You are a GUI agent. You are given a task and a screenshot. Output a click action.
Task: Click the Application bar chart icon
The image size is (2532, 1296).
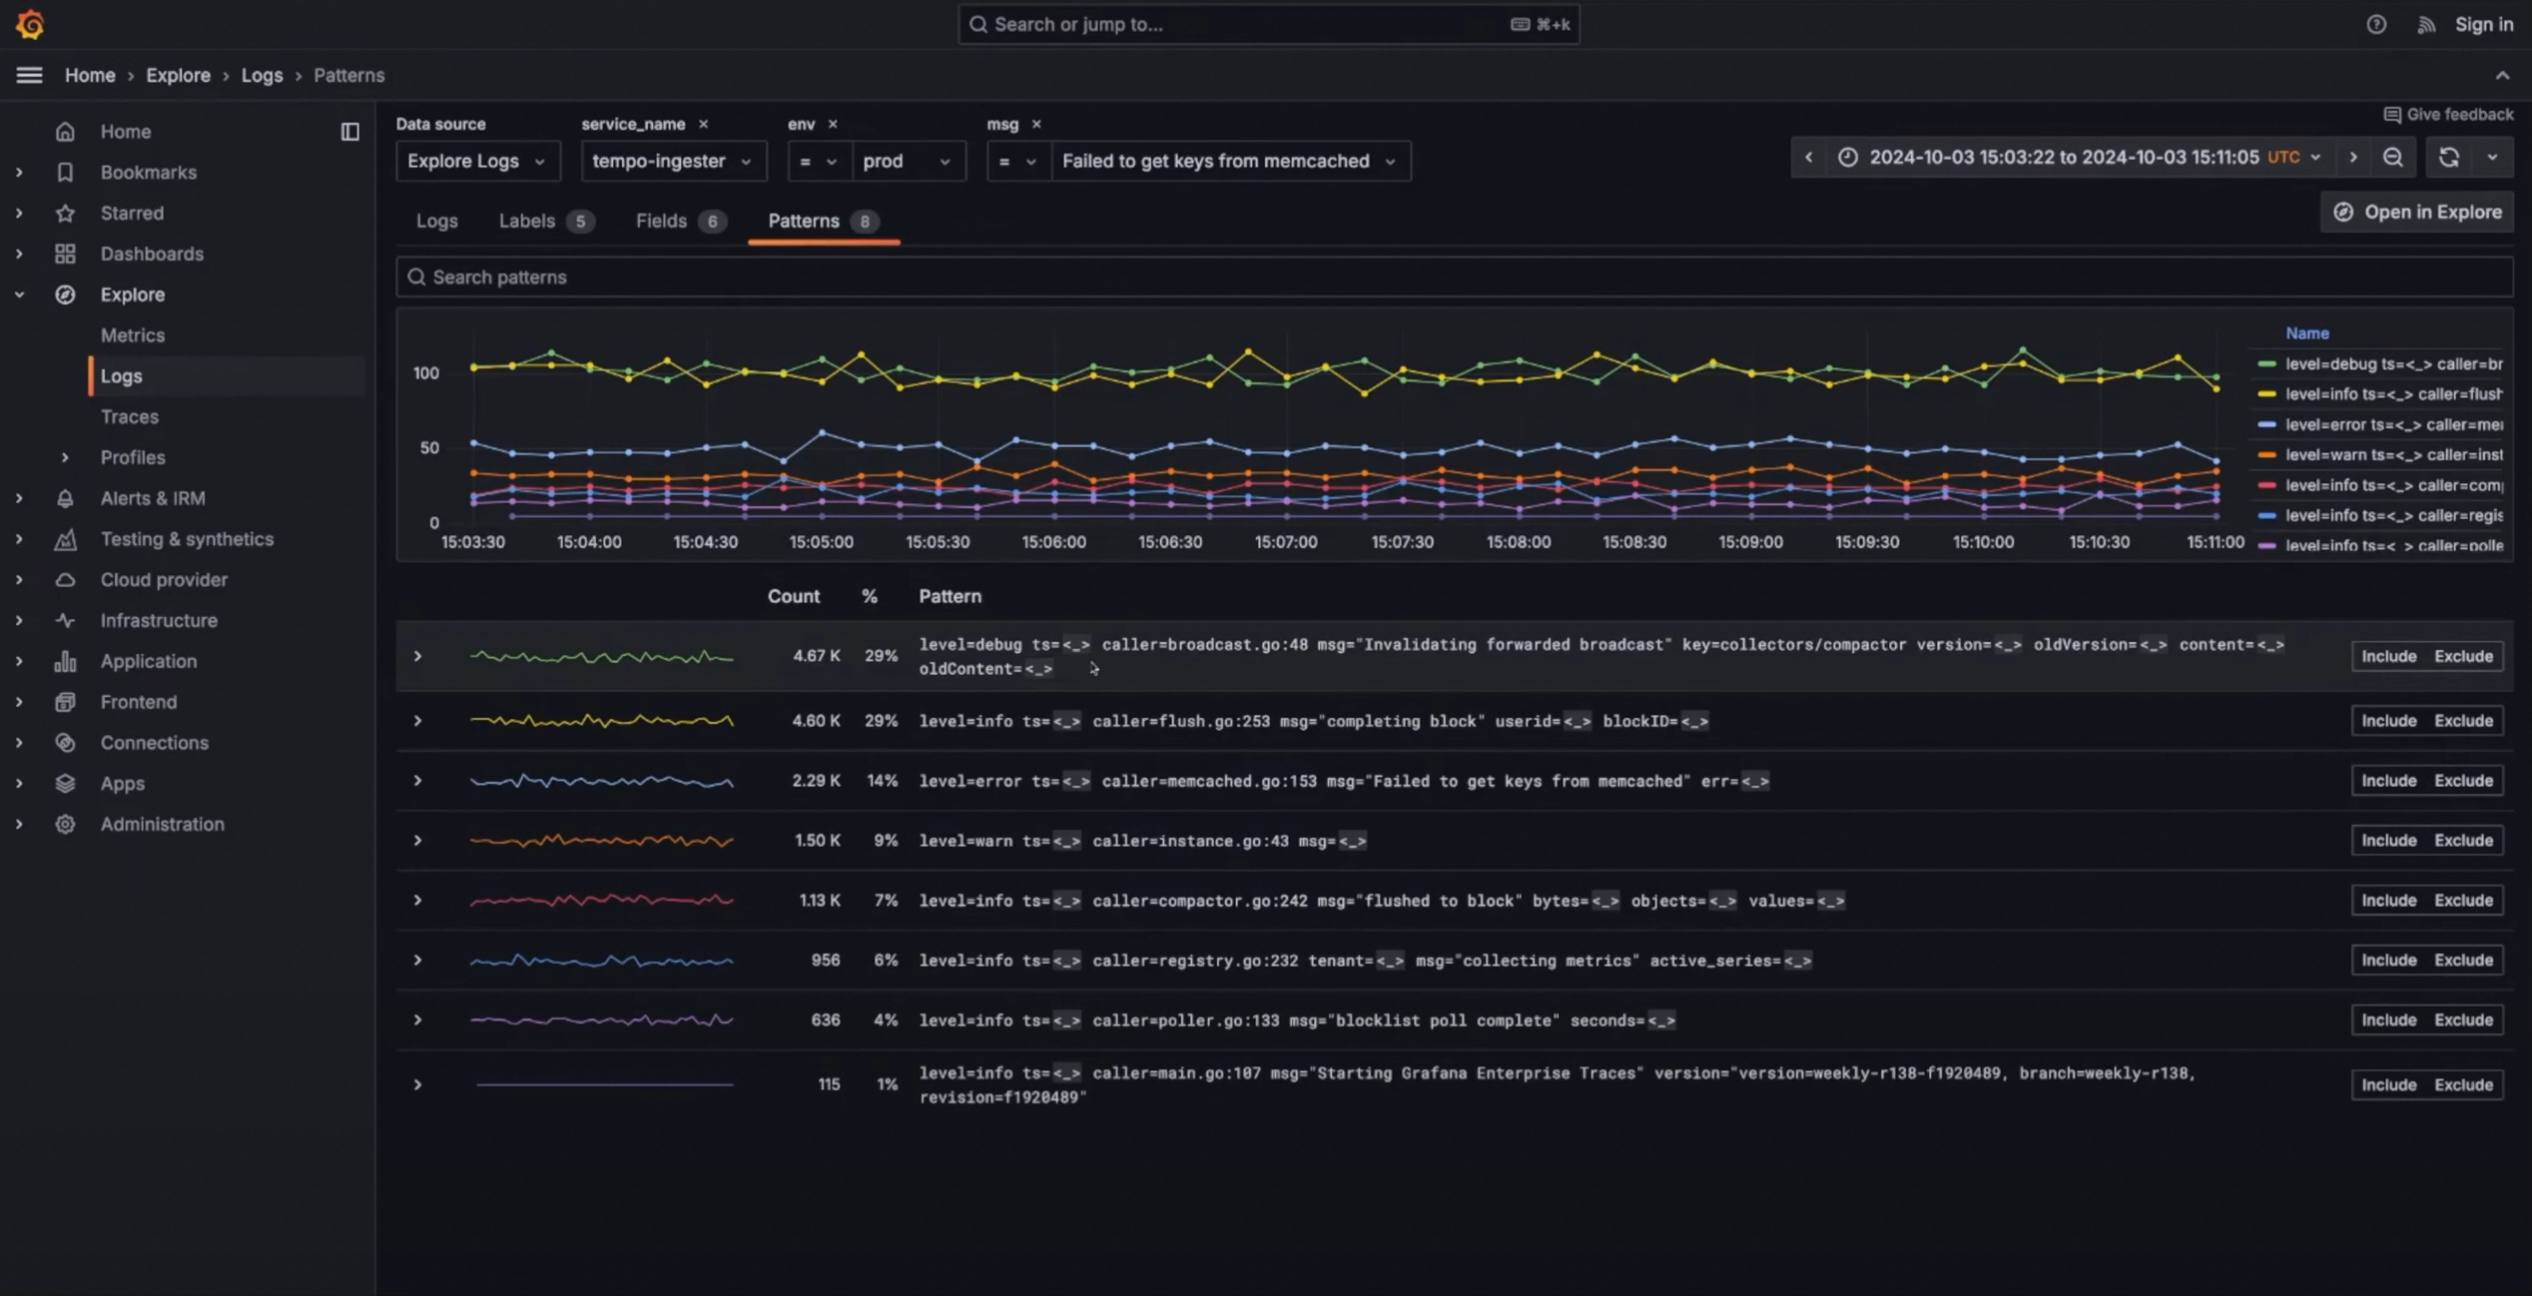(65, 661)
